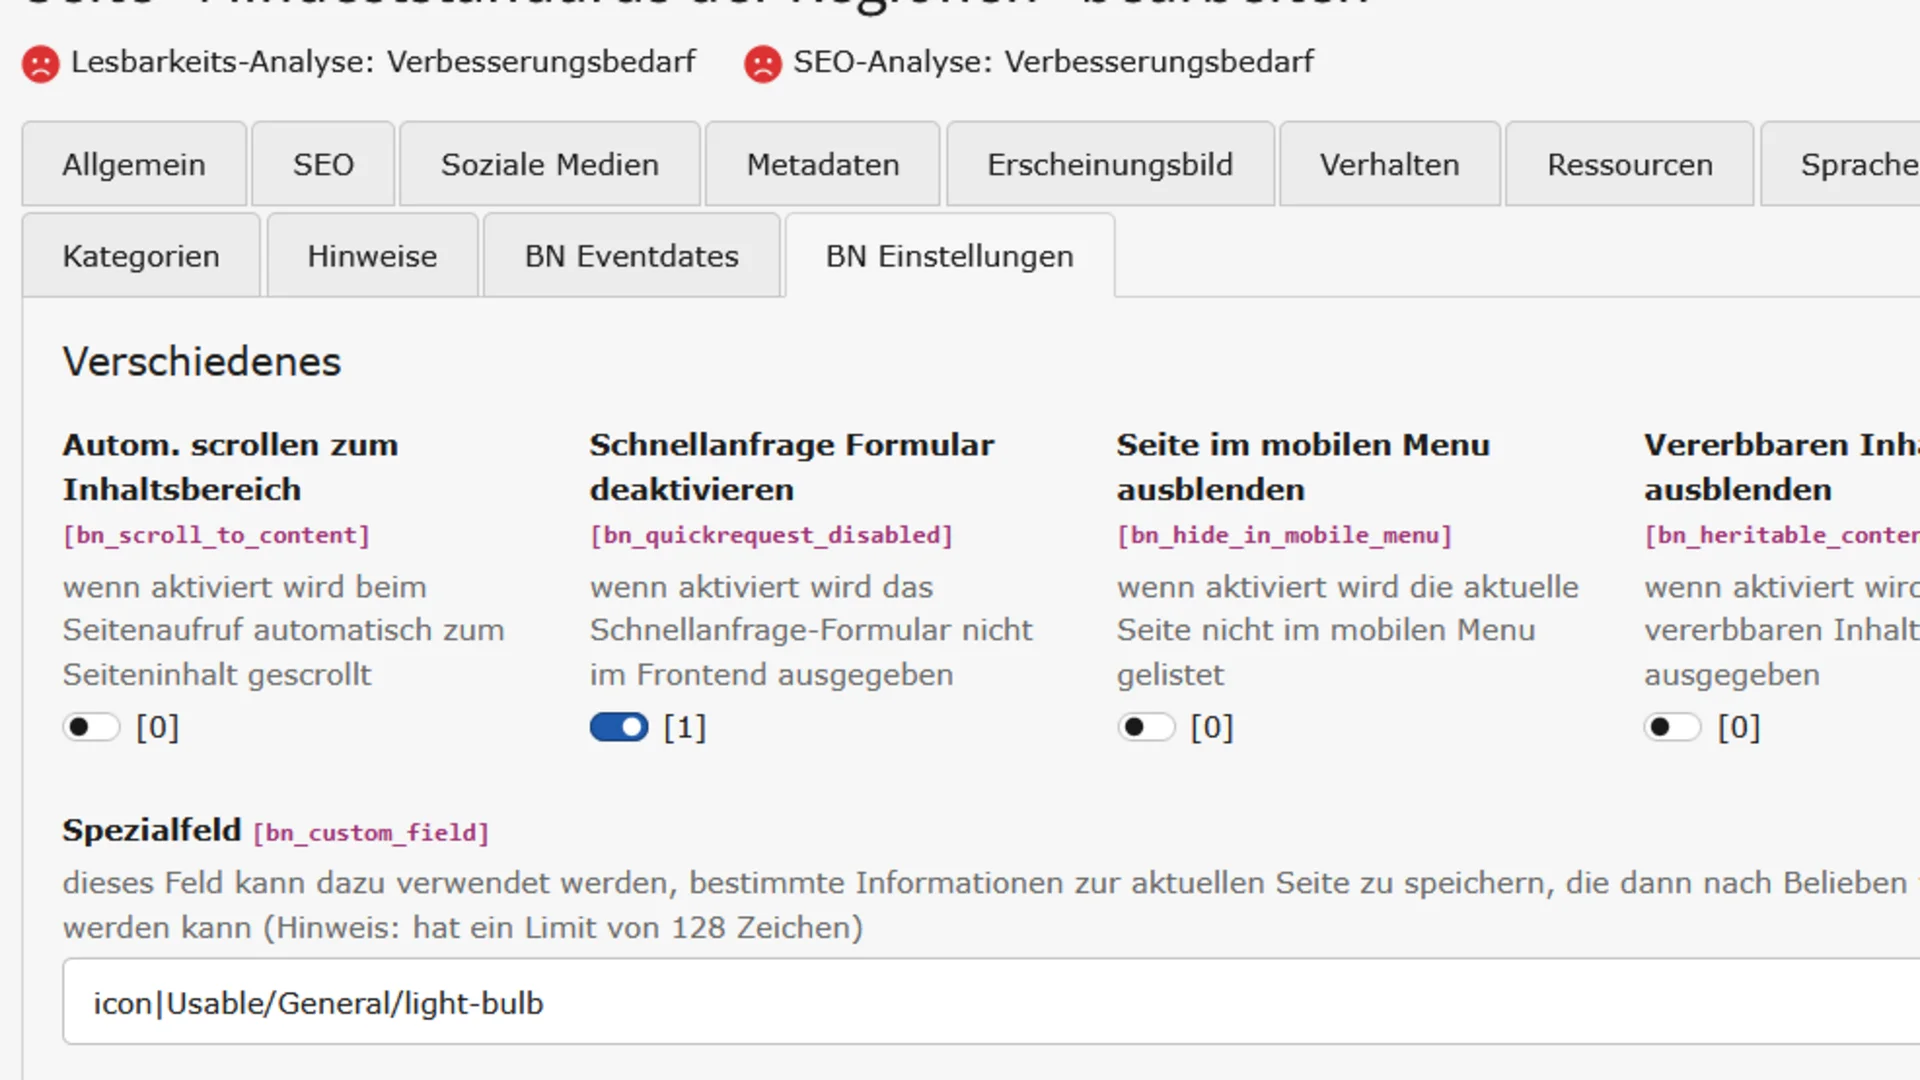Select the Kategorien tab

(141, 256)
